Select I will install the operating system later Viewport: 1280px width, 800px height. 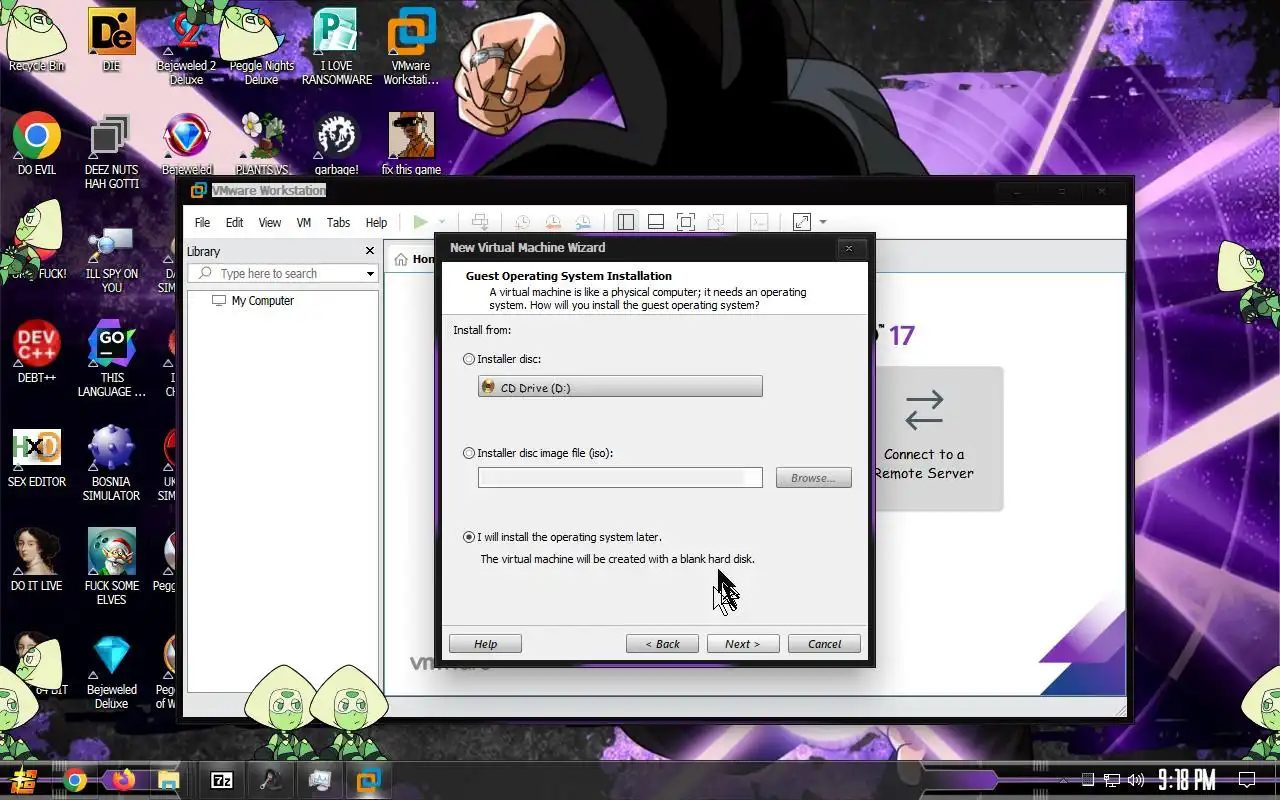tap(469, 537)
